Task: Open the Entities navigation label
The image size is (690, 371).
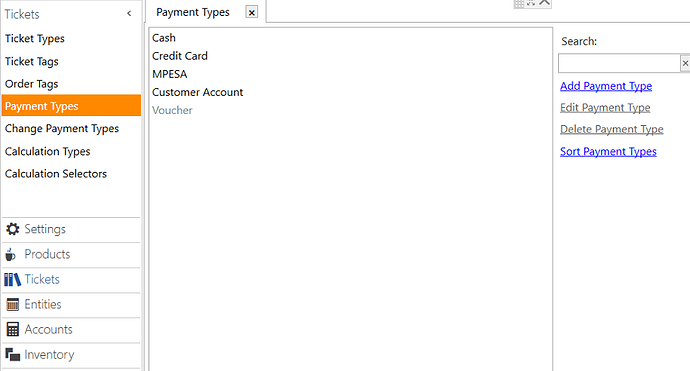Action: [x=43, y=304]
